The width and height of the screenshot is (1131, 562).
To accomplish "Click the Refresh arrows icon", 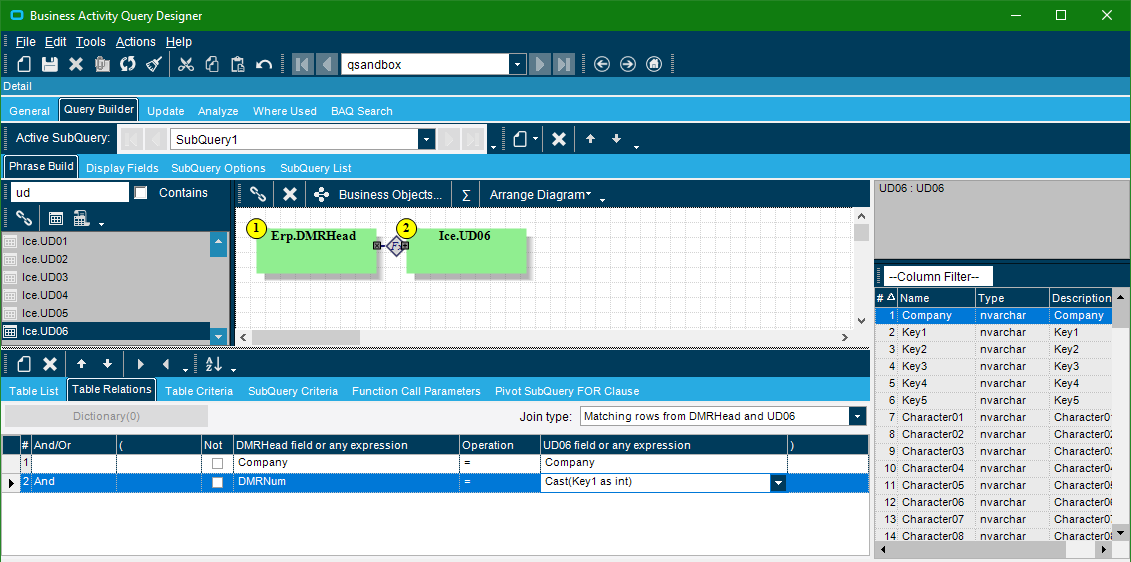I will coord(128,64).
